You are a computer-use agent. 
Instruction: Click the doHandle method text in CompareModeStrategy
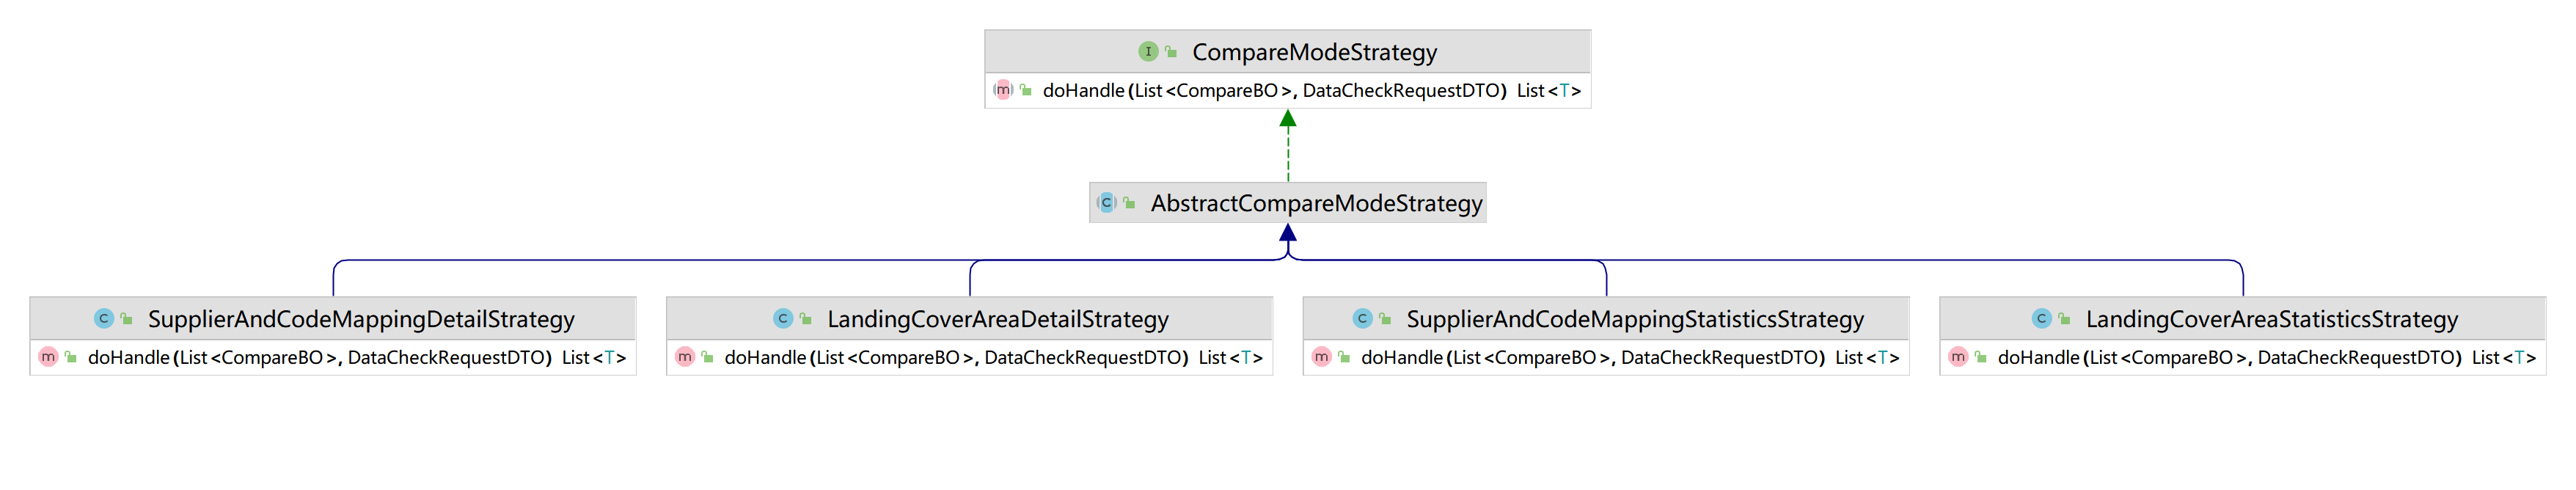click(x=1312, y=91)
